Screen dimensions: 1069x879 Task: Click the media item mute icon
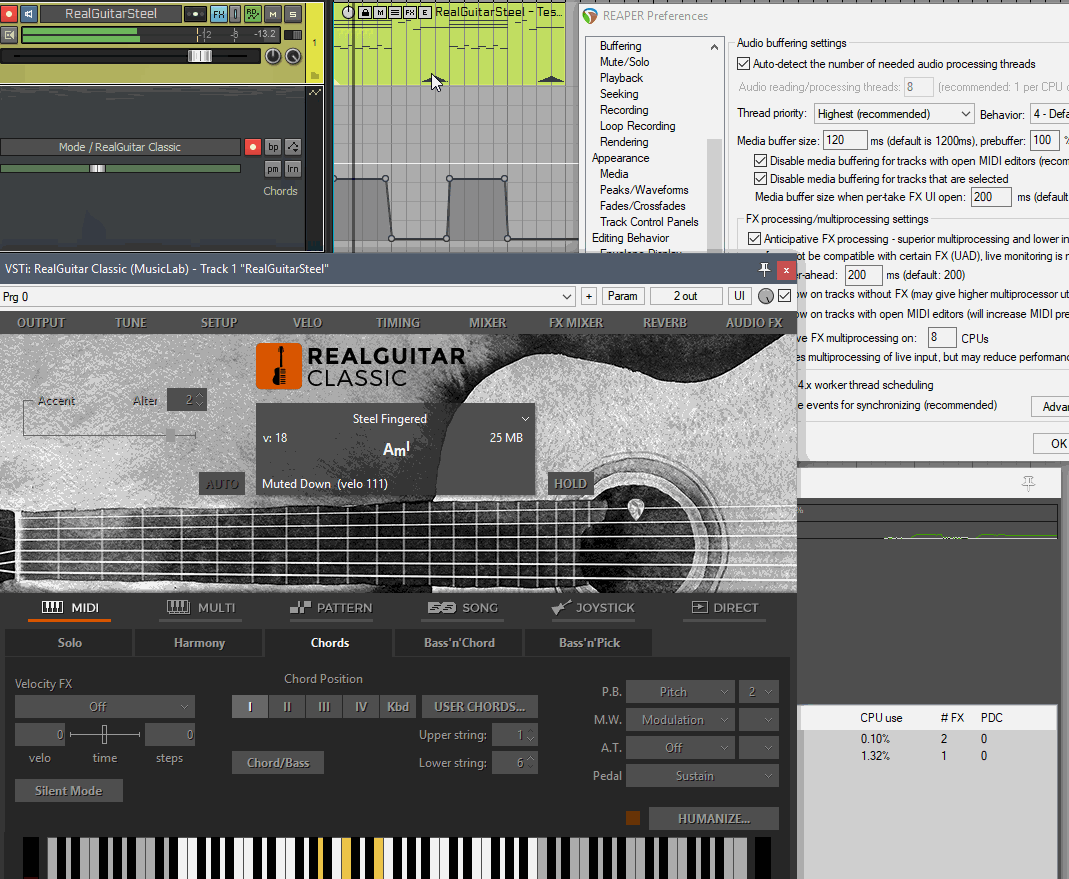[x=380, y=12]
